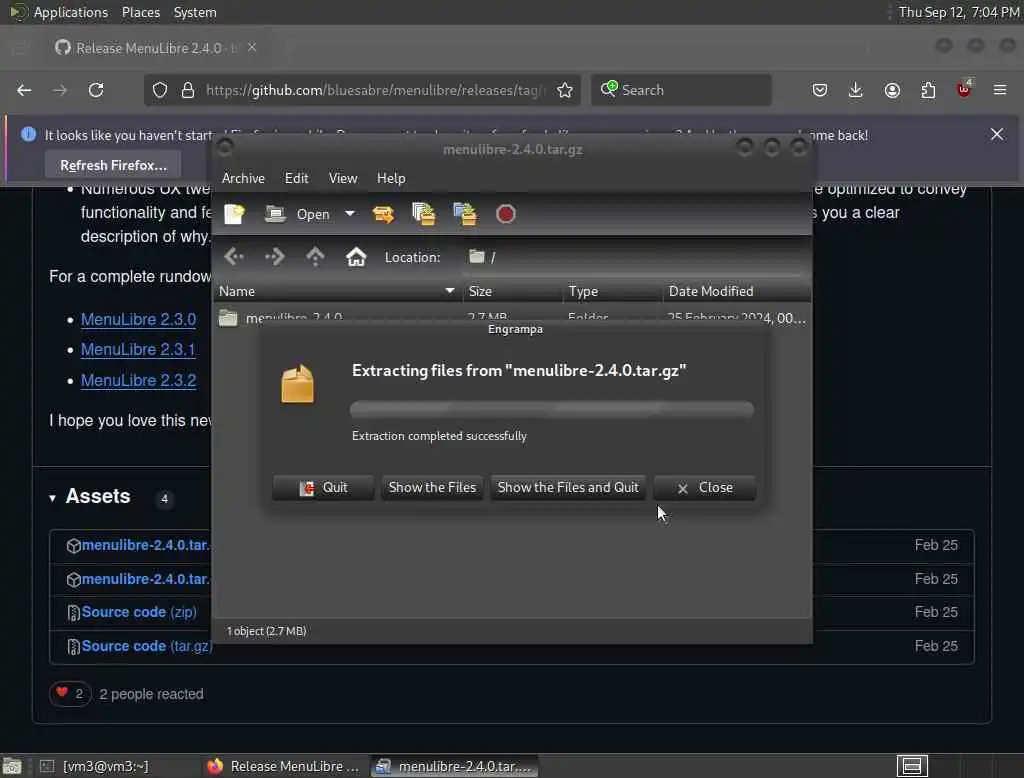
Task: Open the View menu in Engrampa
Action: coord(343,178)
